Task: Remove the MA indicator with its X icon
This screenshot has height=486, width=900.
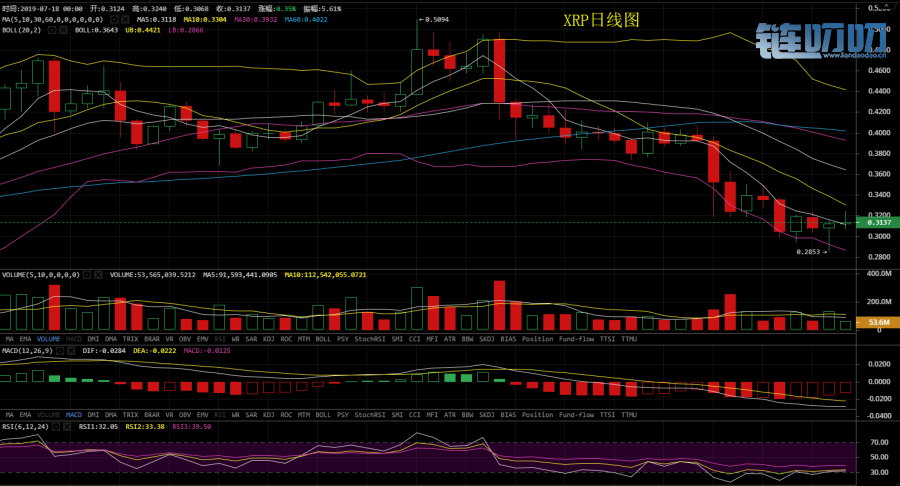Action: tap(125, 20)
